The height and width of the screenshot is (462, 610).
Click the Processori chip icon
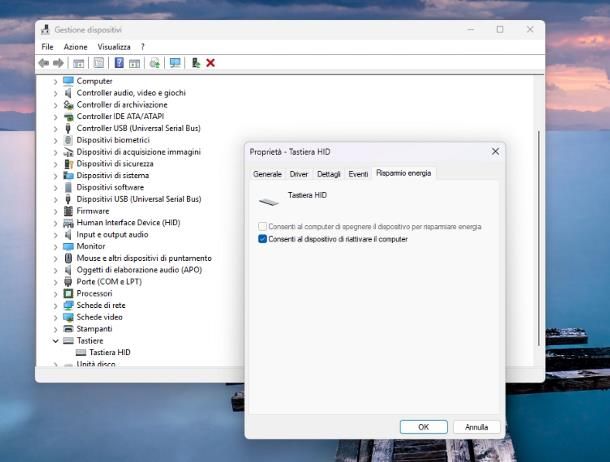click(68, 293)
